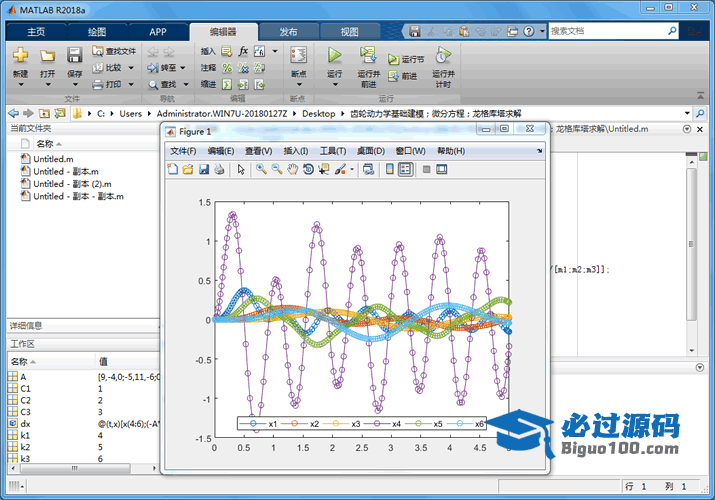The image size is (715, 500).
Task: Toggle Insert Colorbar button in Figure toolbar
Action: [390, 170]
